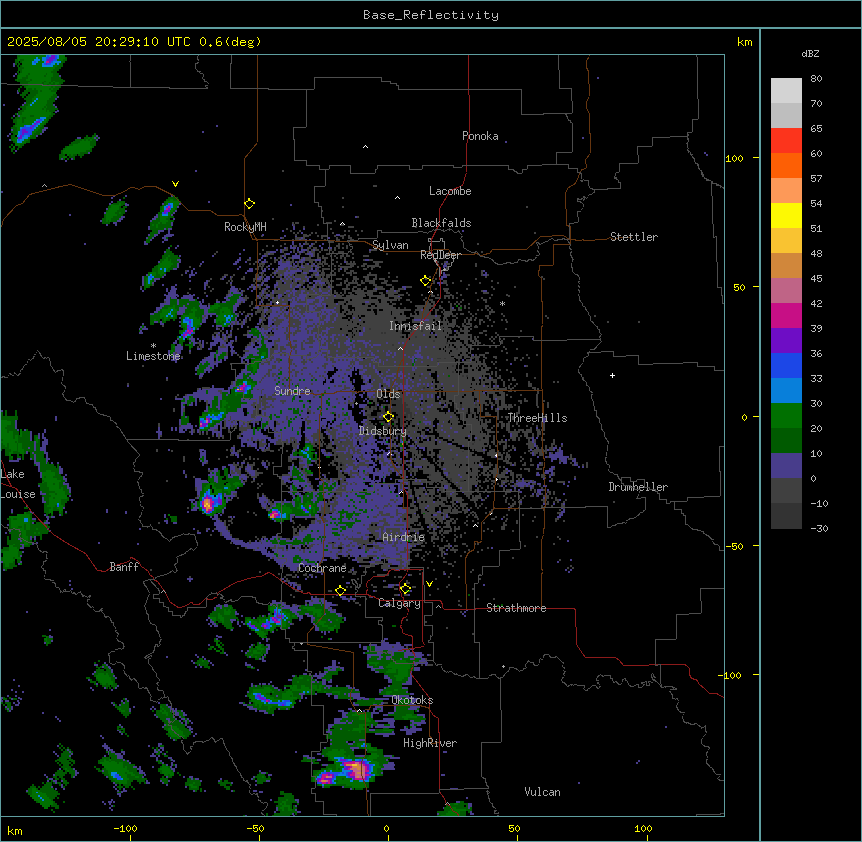The image size is (862, 842).
Task: Click the dBZ legend heading
Action: (x=810, y=53)
